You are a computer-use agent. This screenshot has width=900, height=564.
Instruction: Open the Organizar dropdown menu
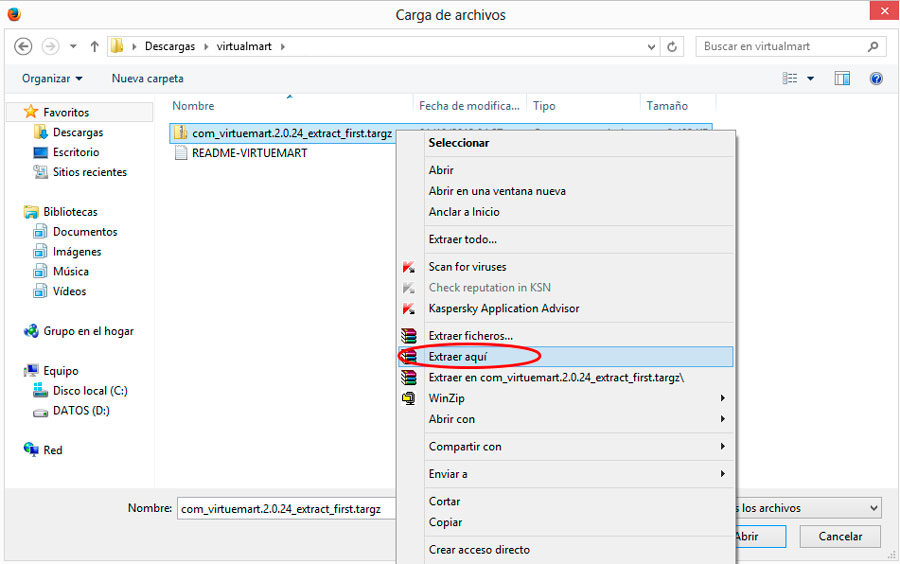52,78
